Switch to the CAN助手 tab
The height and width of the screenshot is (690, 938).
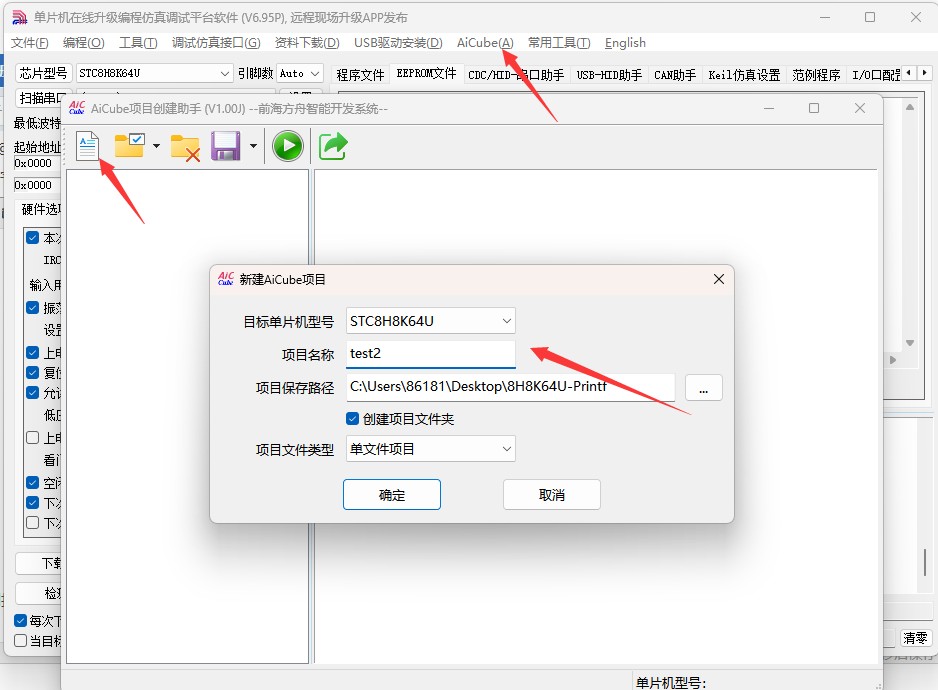(x=675, y=74)
